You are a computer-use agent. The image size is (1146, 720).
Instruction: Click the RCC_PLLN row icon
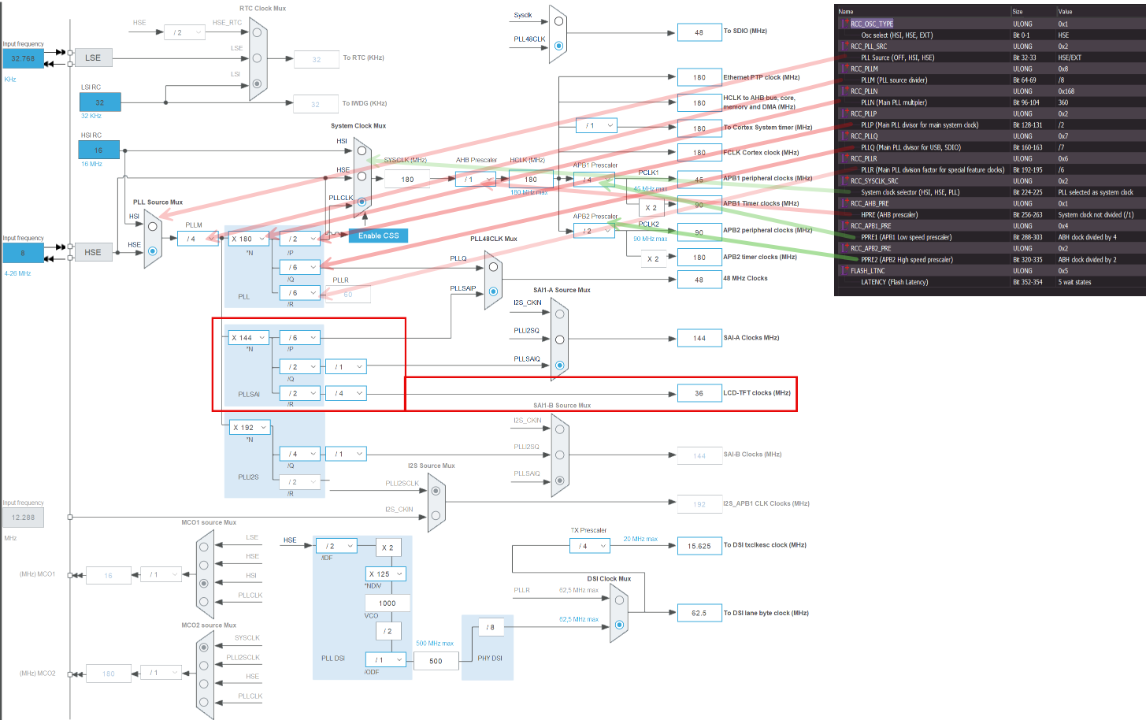point(843,91)
